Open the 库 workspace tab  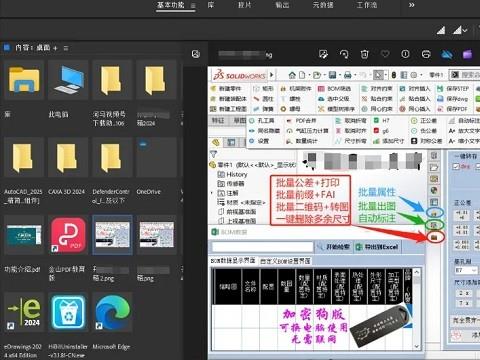pos(211,5)
